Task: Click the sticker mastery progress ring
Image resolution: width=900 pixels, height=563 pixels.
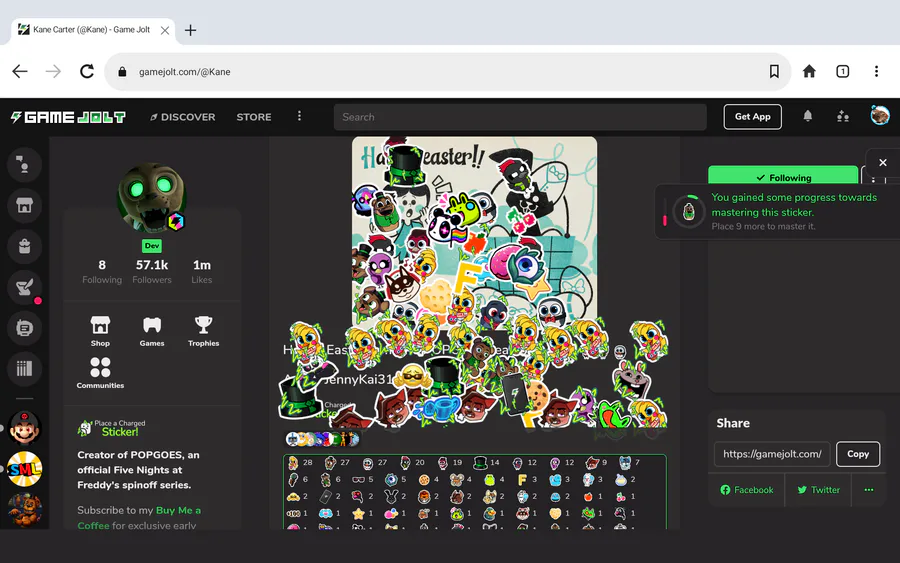Action: pyautogui.click(x=689, y=212)
